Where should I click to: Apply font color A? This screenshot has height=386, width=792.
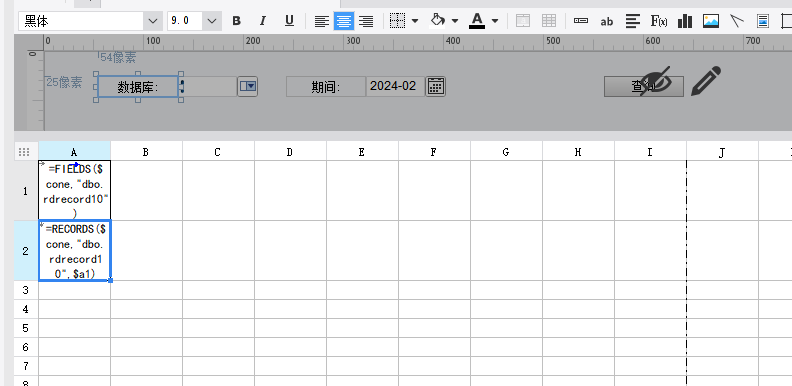477,21
